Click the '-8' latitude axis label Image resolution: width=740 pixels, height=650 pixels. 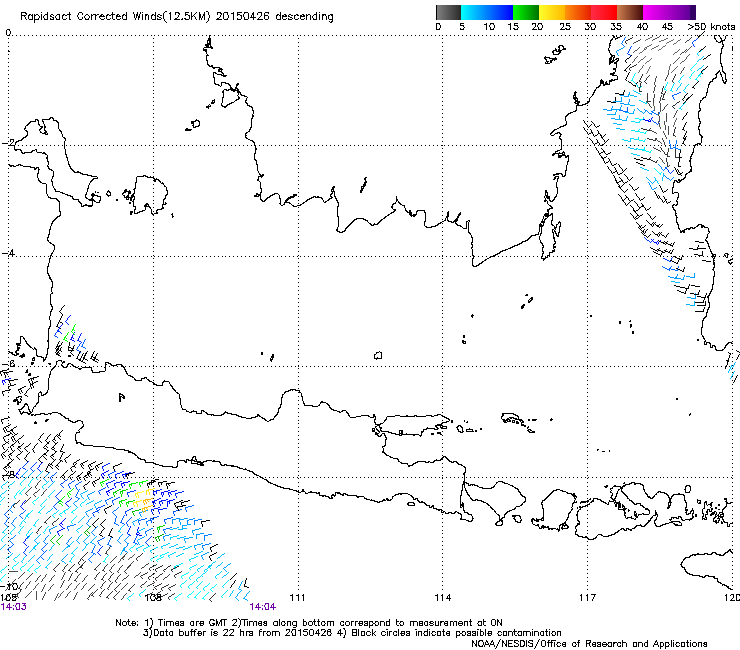click(x=8, y=474)
